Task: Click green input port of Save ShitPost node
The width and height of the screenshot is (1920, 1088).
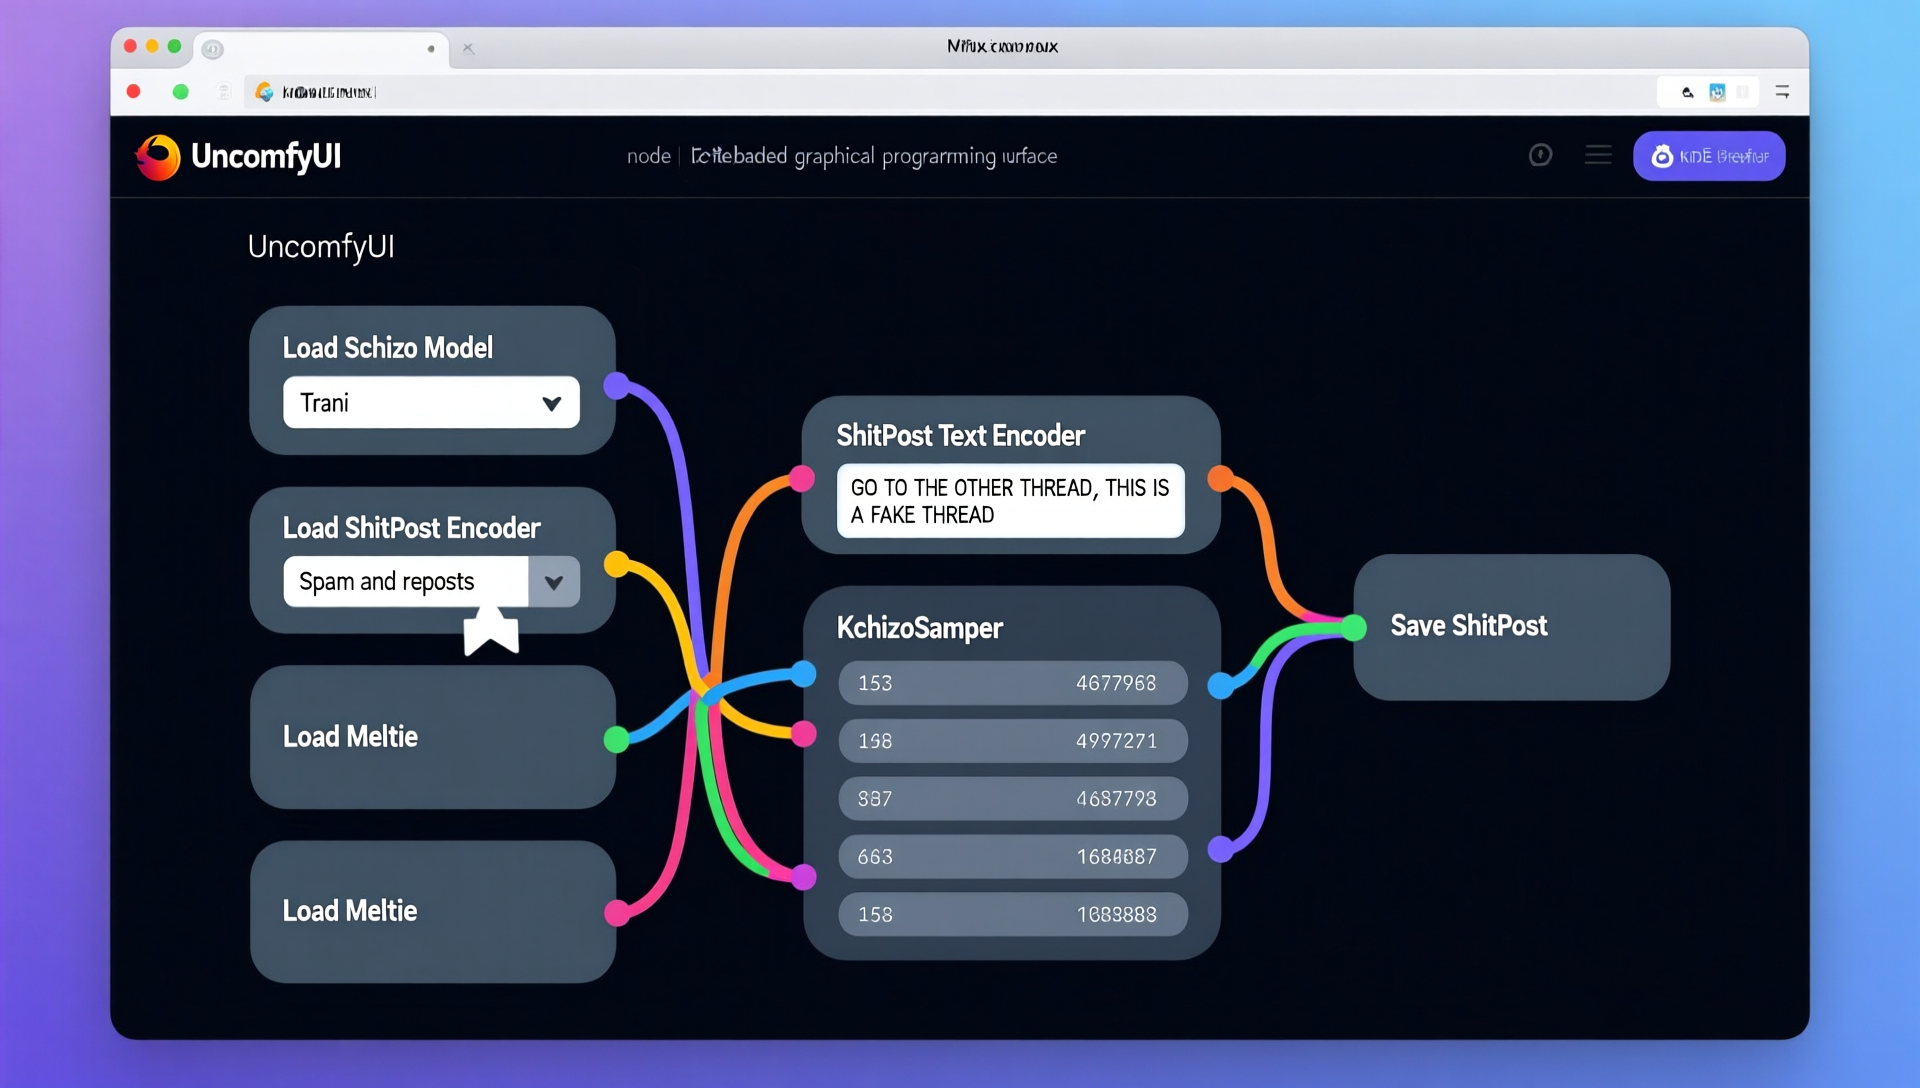Action: pyautogui.click(x=1354, y=628)
